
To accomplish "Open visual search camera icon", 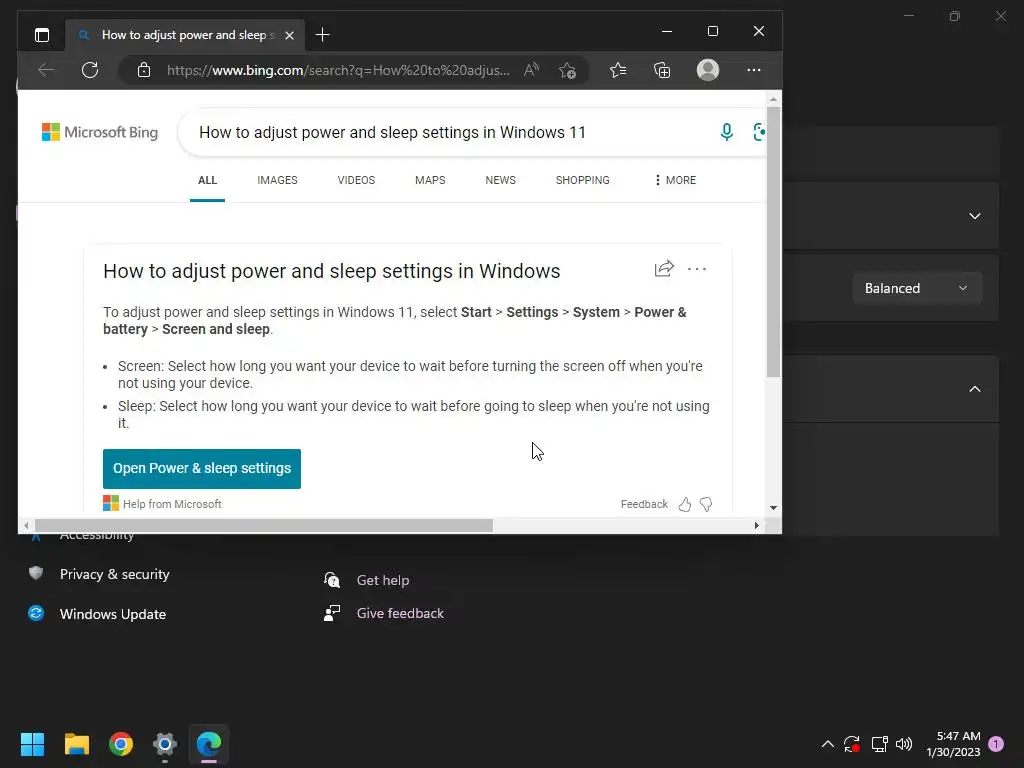I will [760, 132].
